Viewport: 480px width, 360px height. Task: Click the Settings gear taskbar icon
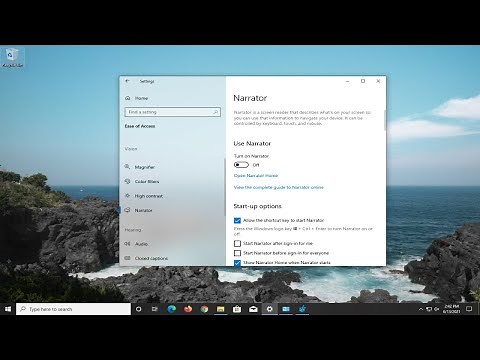[x=269, y=309]
